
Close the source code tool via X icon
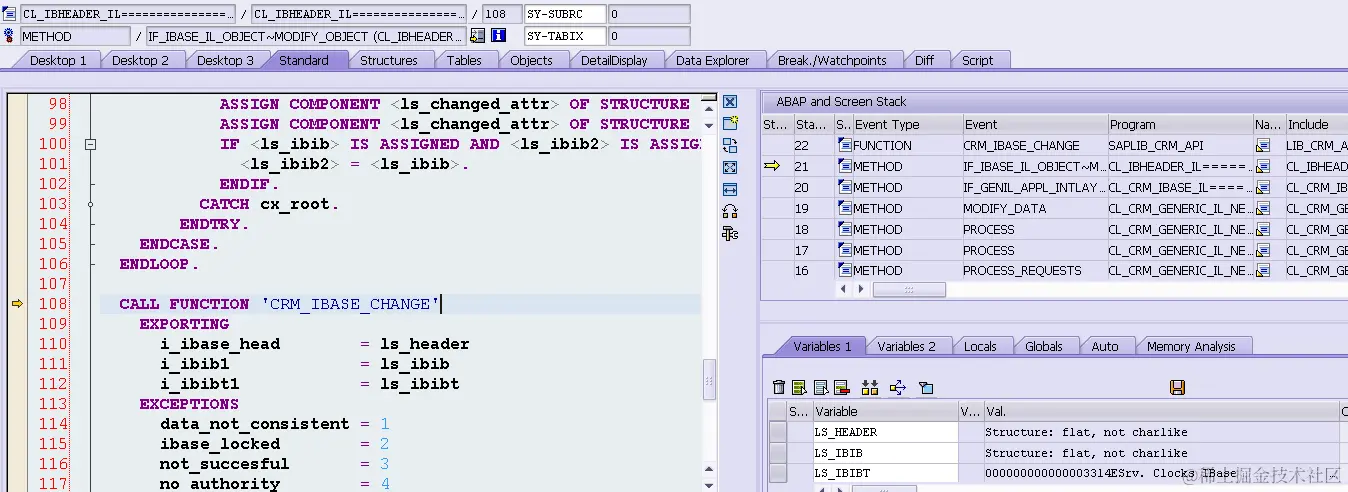coord(730,102)
